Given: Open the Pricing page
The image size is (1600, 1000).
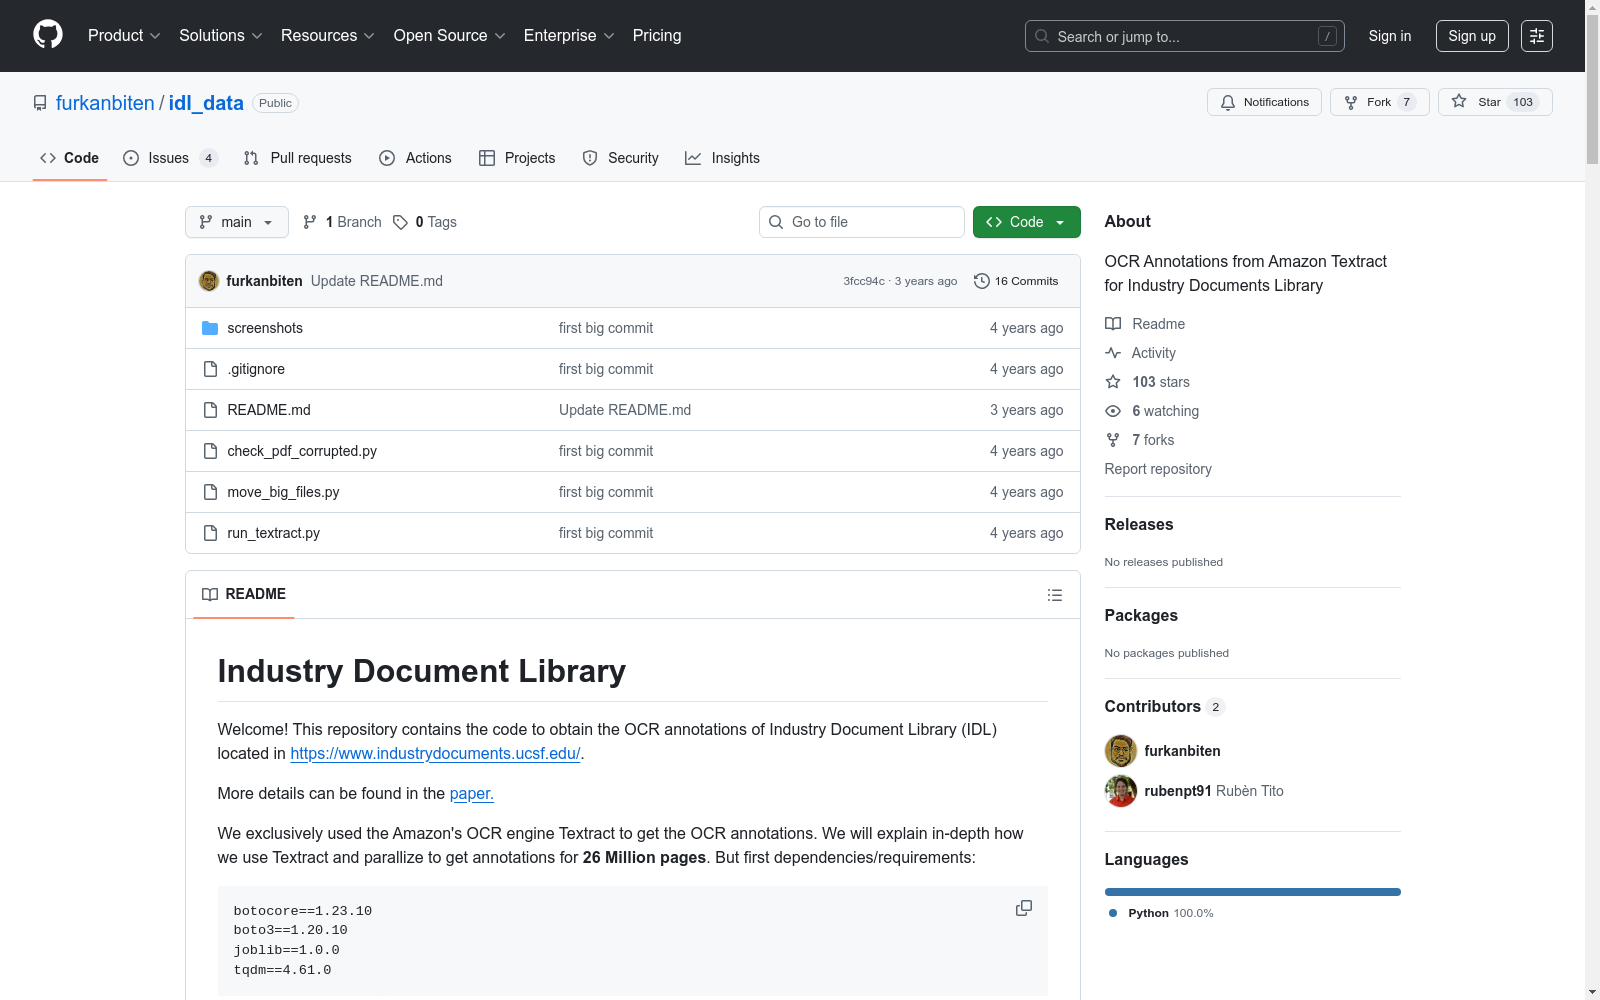Looking at the screenshot, I should 657,36.
